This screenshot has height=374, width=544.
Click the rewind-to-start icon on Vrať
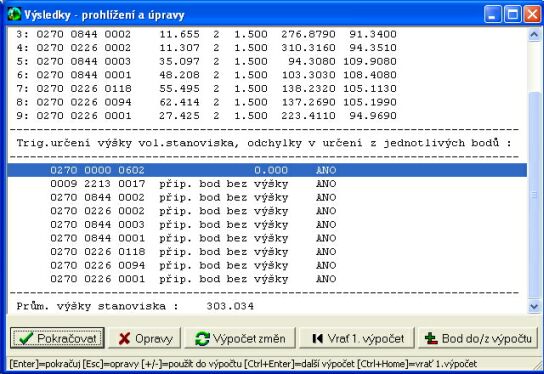point(317,338)
